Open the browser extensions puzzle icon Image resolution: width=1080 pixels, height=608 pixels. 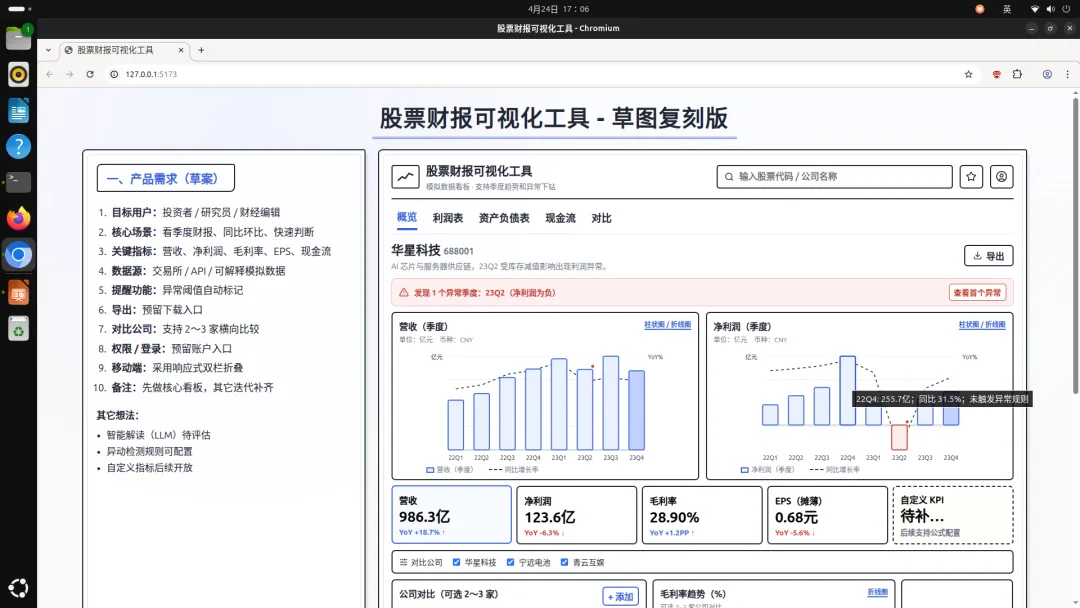pos(1017,74)
